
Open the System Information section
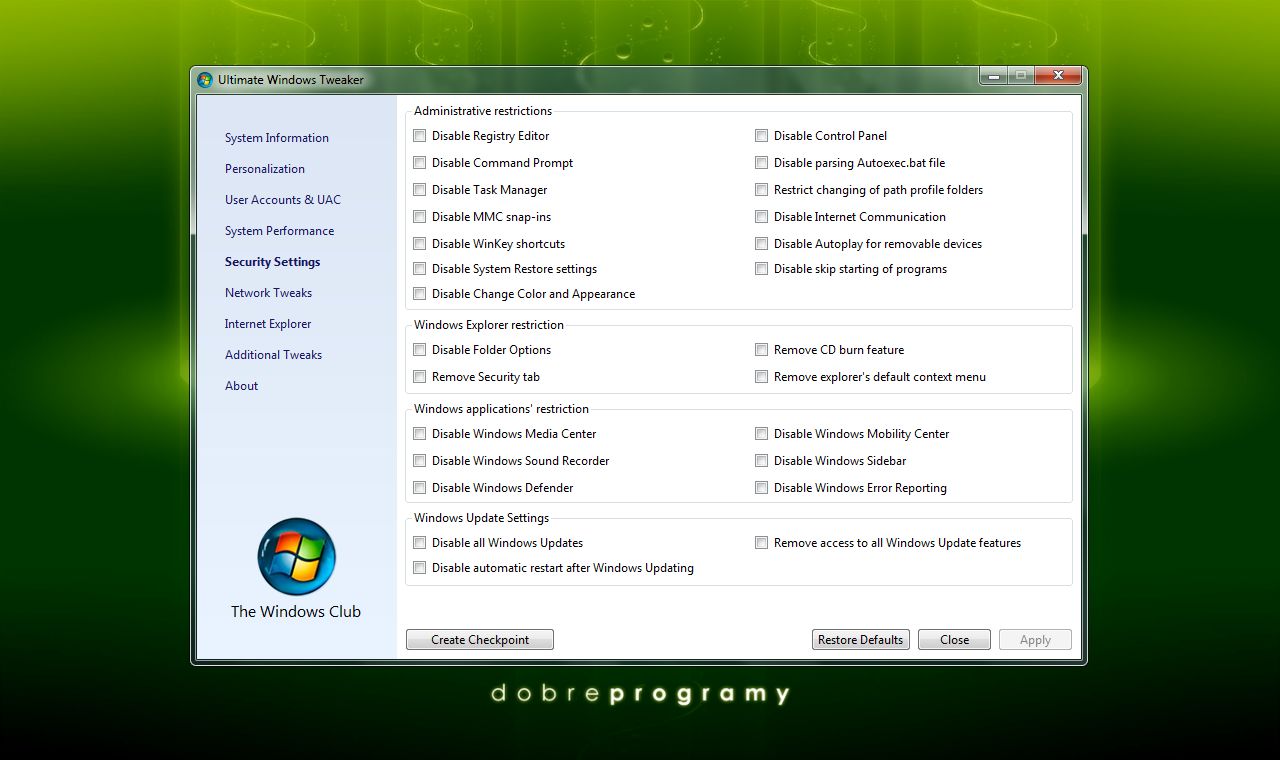point(277,138)
